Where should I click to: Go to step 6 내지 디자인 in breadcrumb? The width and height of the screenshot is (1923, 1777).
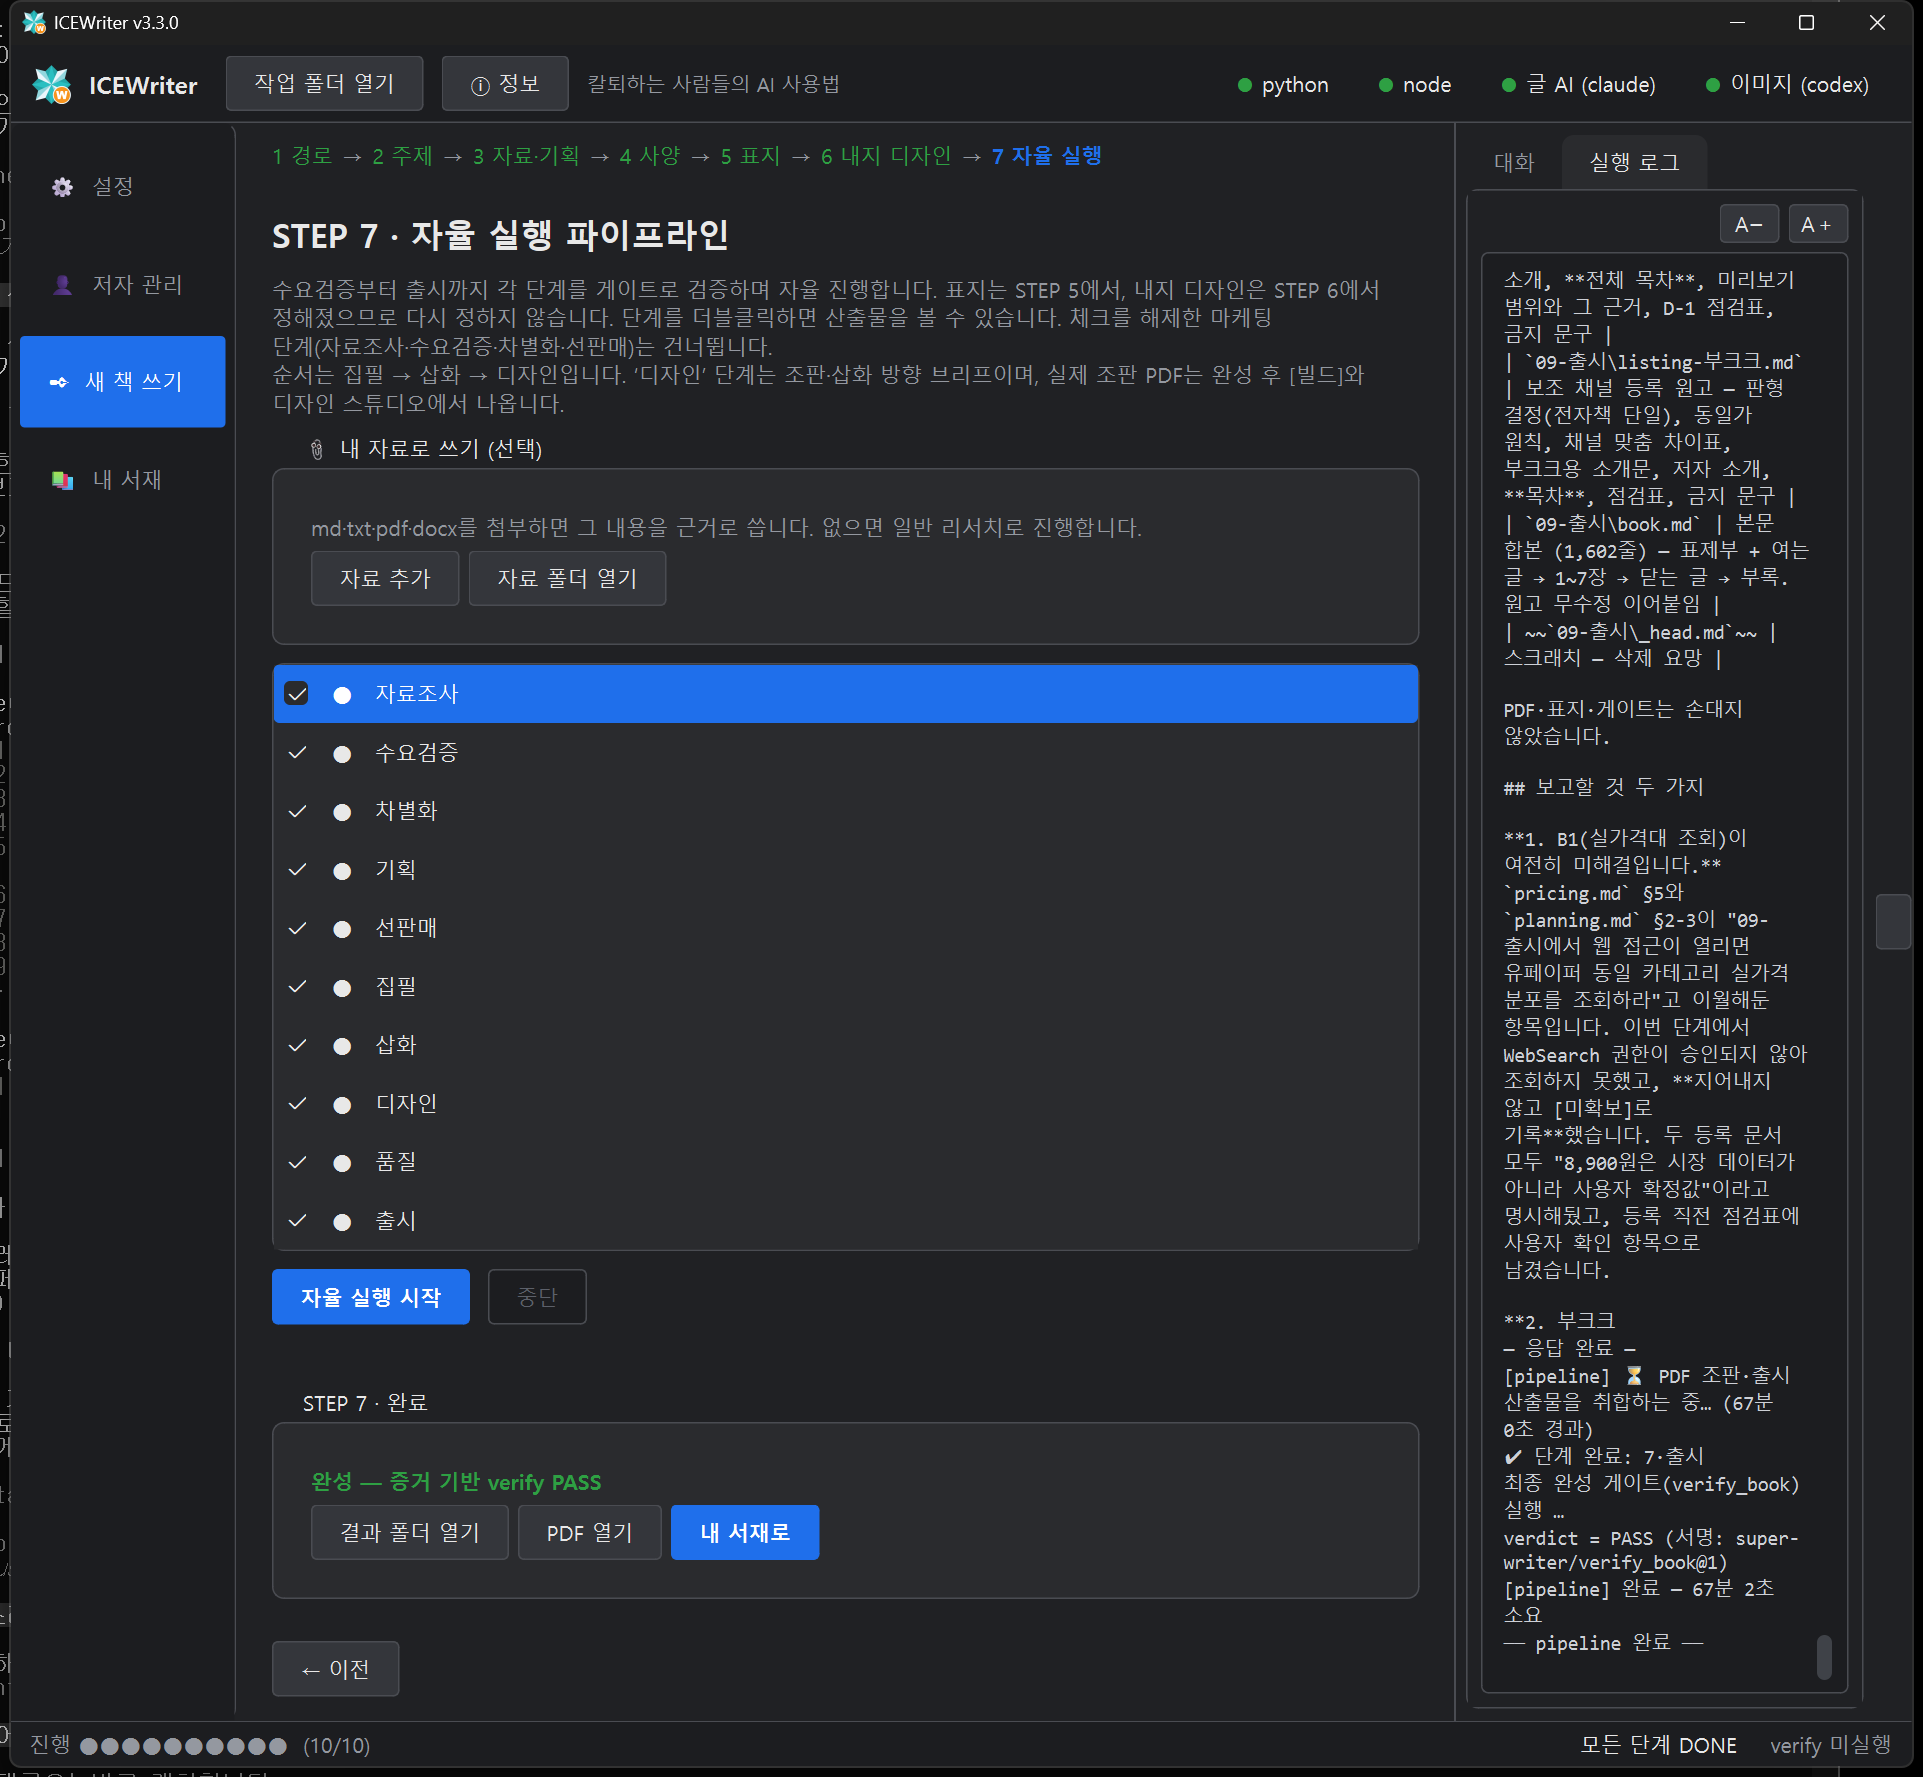click(x=886, y=156)
